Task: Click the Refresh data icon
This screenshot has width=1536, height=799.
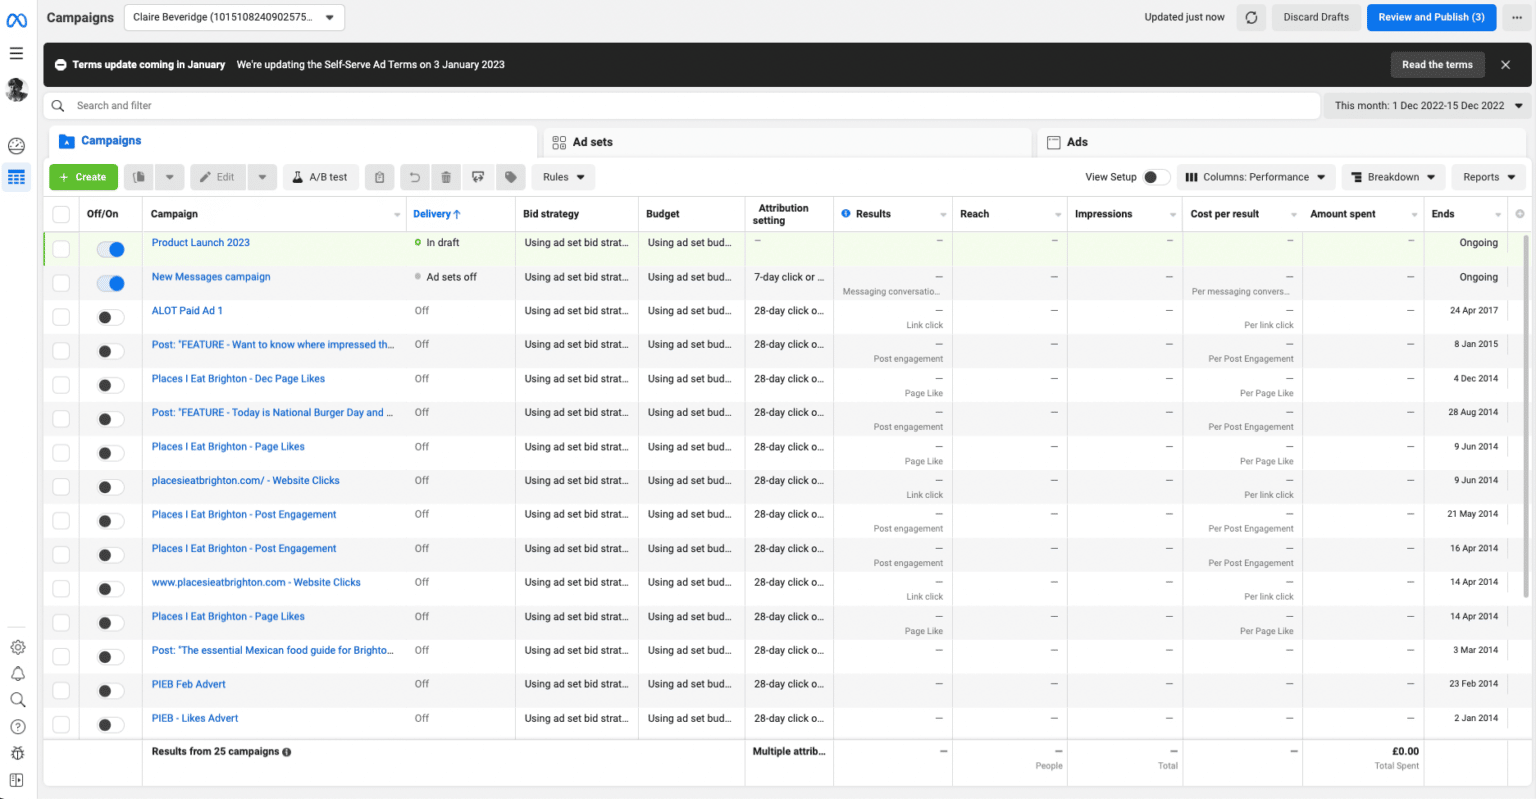Action: tap(1251, 17)
